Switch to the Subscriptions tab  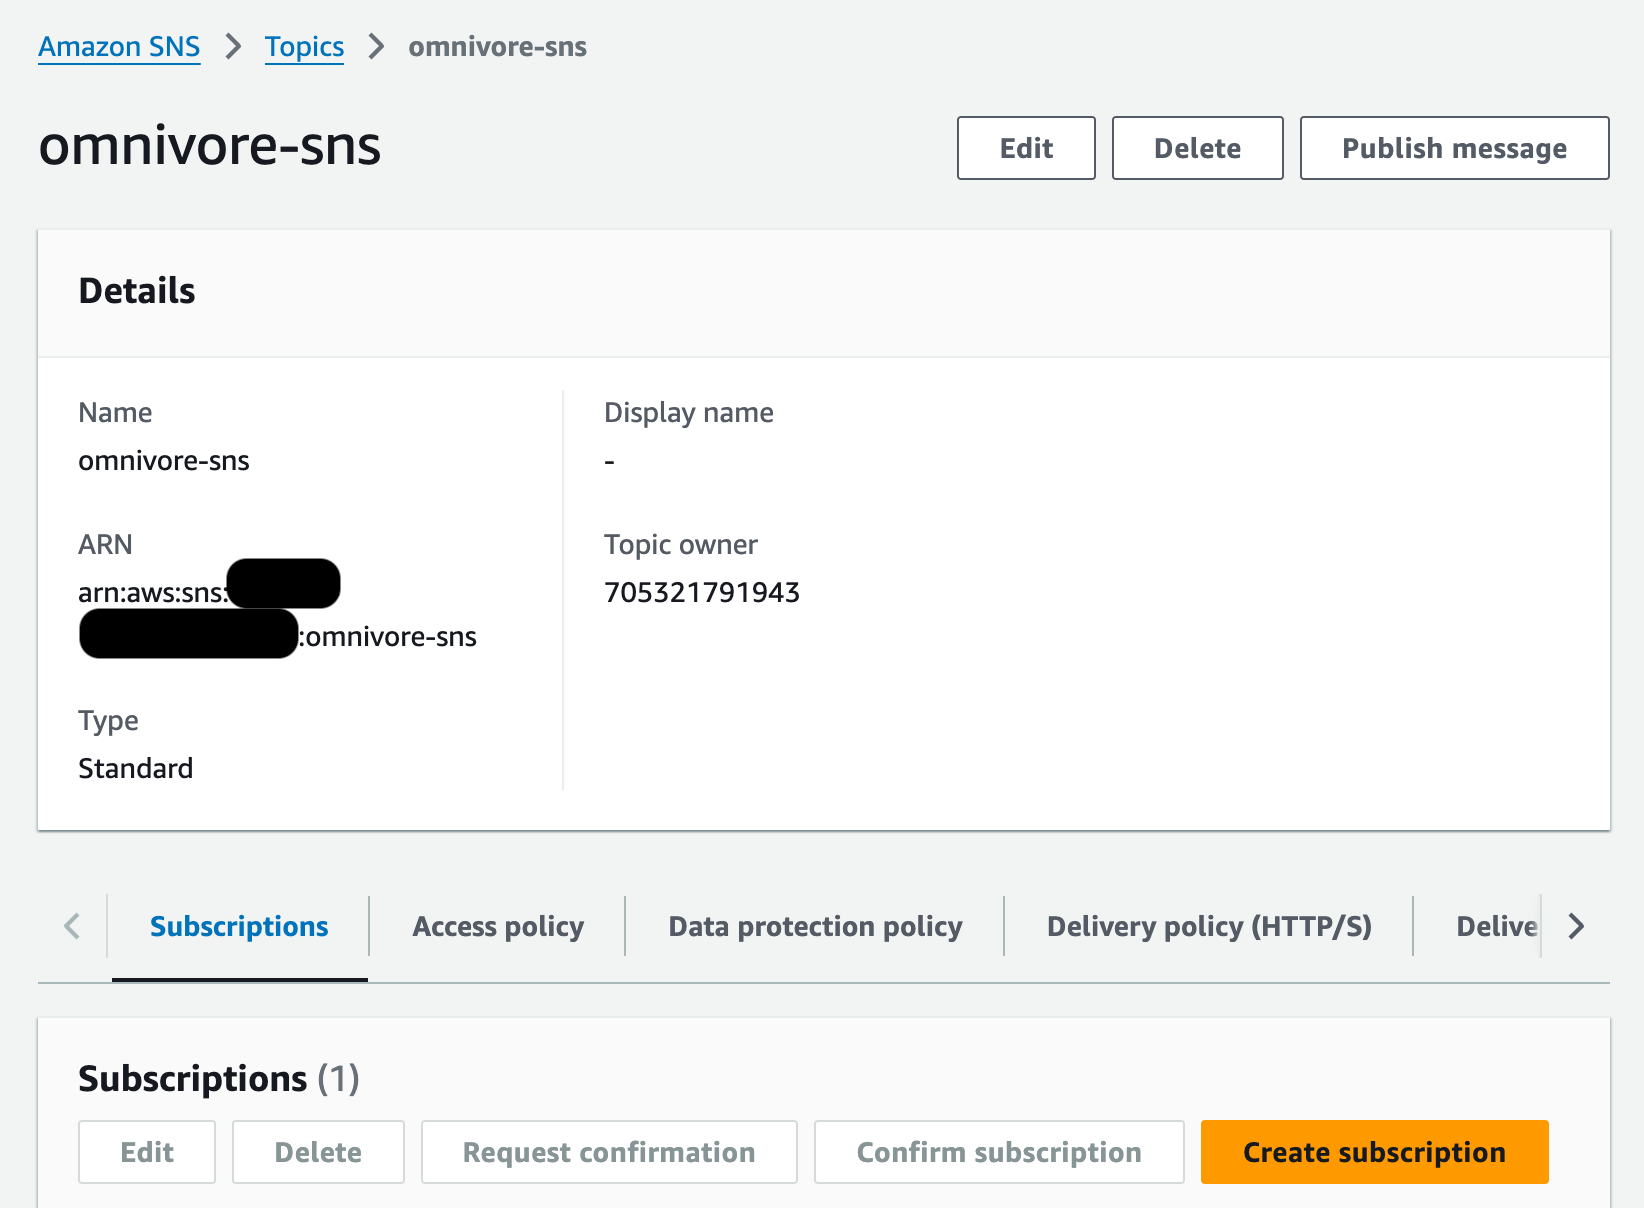[x=239, y=926]
